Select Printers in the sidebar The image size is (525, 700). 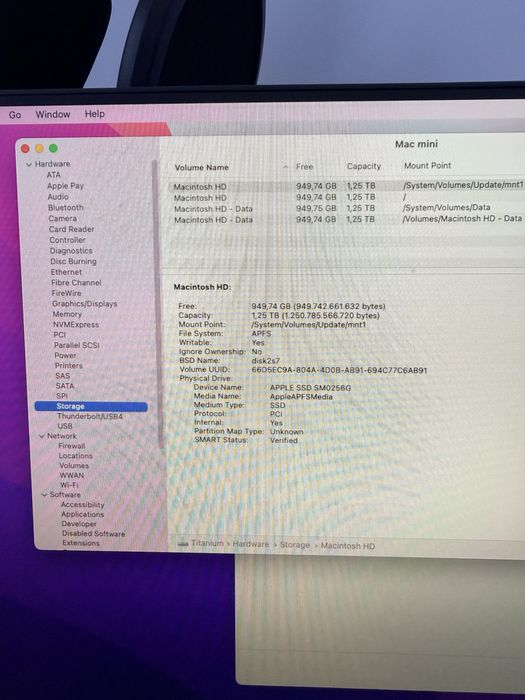point(69,366)
